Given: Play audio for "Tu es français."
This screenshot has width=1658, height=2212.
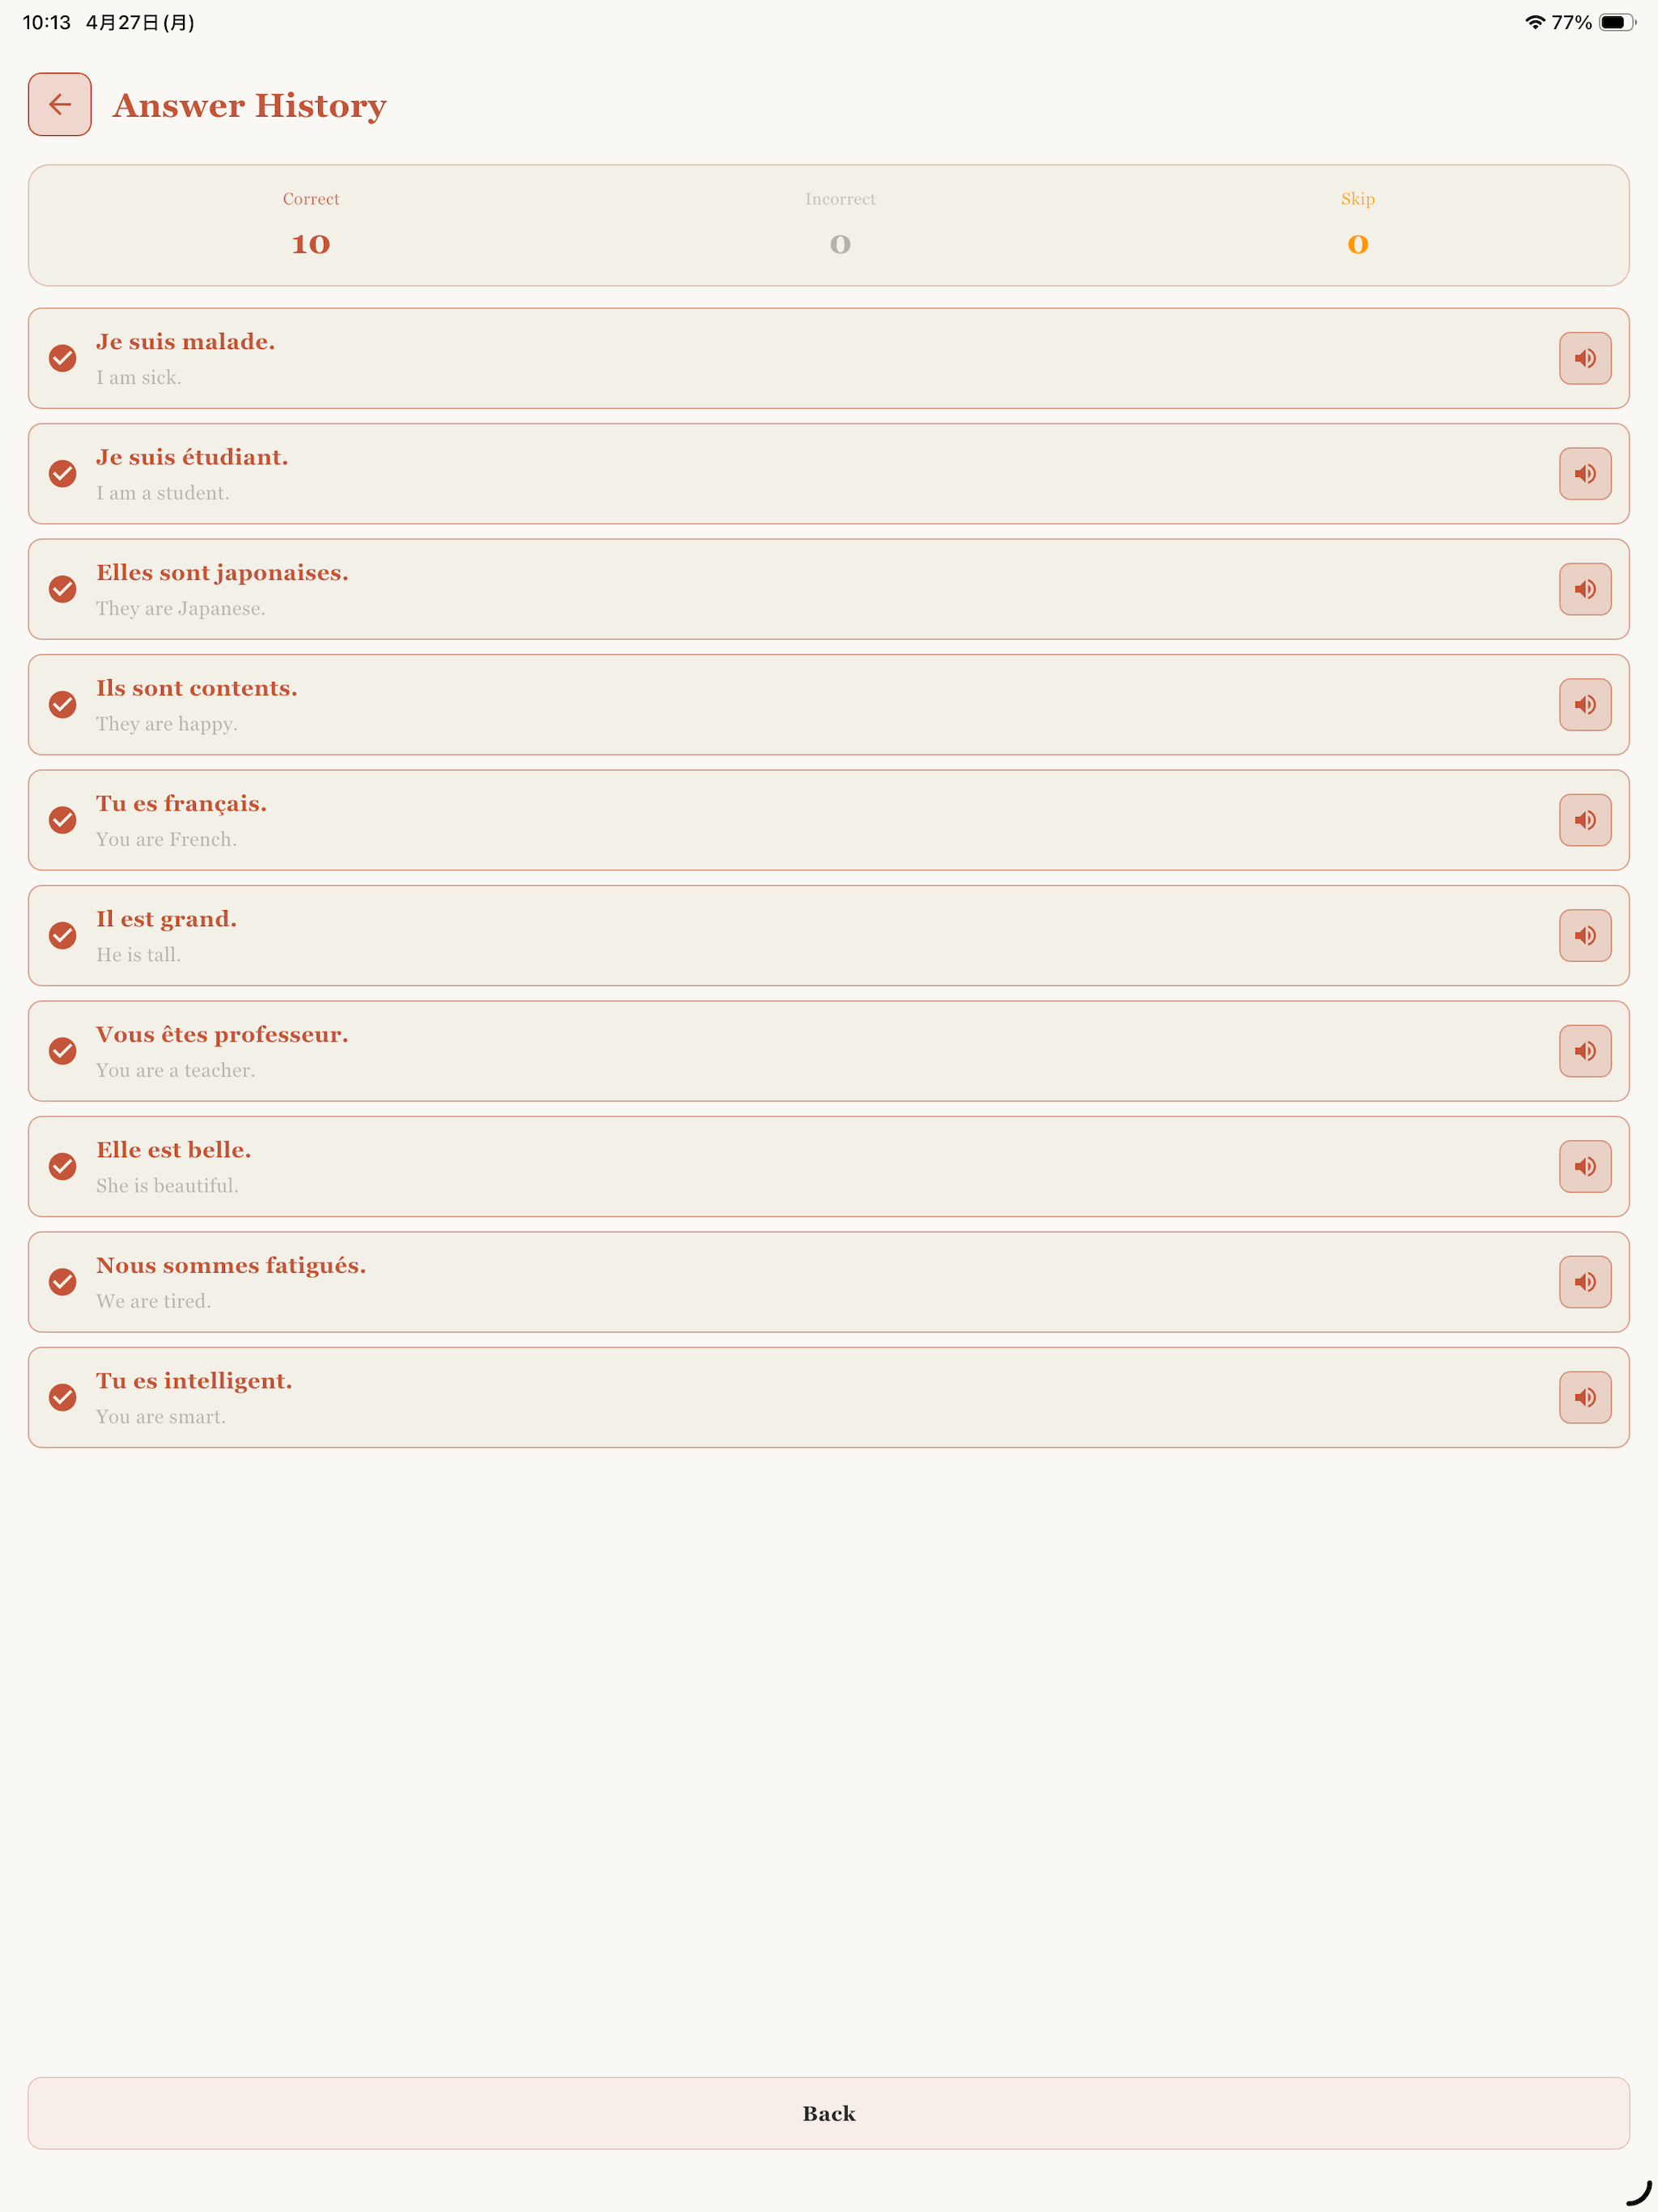Looking at the screenshot, I should click(1585, 820).
